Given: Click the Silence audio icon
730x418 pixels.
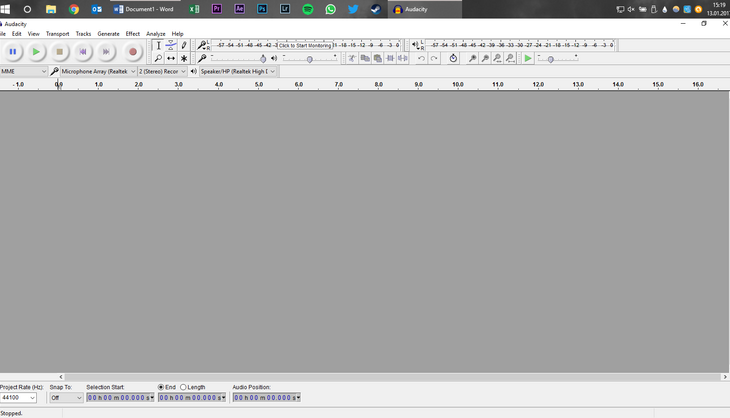Looking at the screenshot, I should click(x=403, y=58).
